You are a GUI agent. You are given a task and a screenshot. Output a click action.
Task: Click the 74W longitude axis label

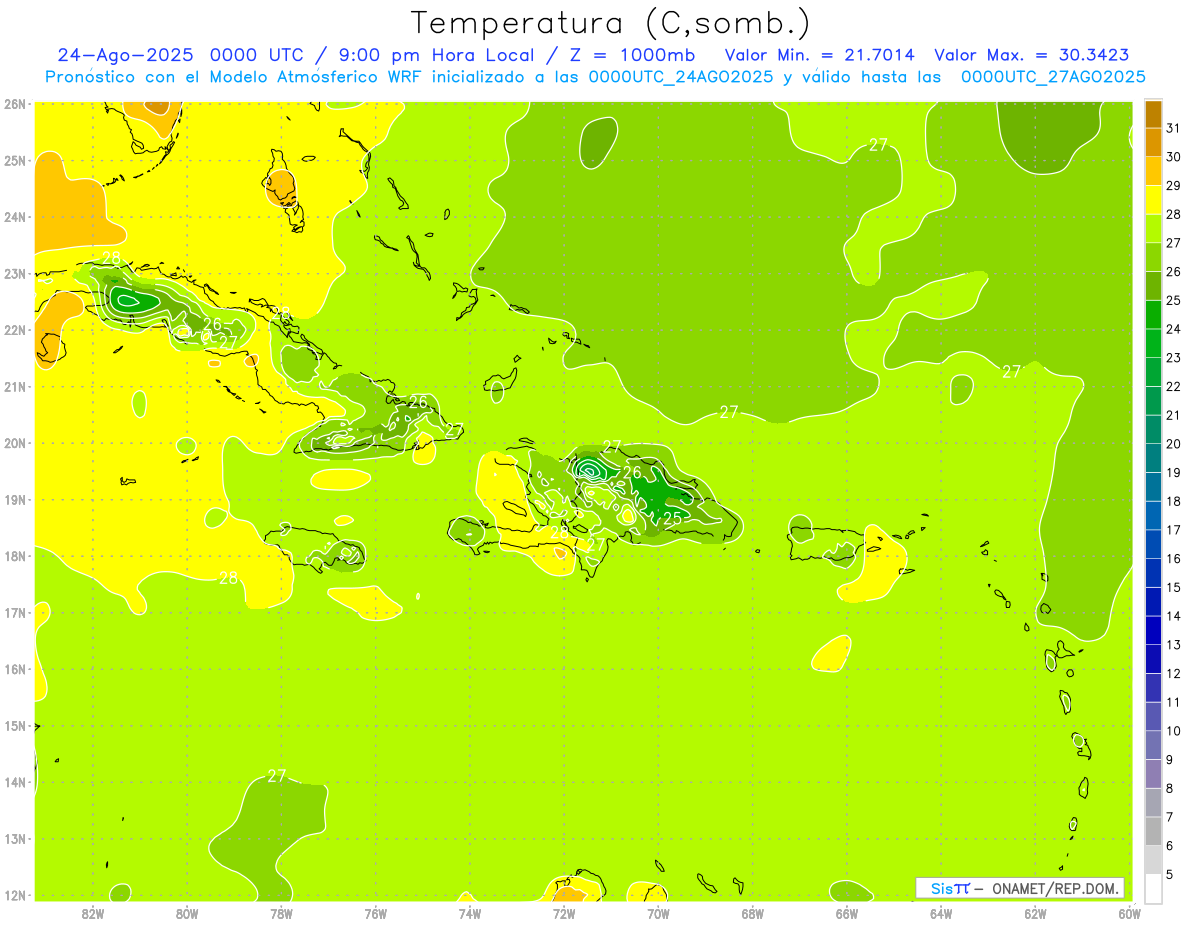[x=470, y=913]
